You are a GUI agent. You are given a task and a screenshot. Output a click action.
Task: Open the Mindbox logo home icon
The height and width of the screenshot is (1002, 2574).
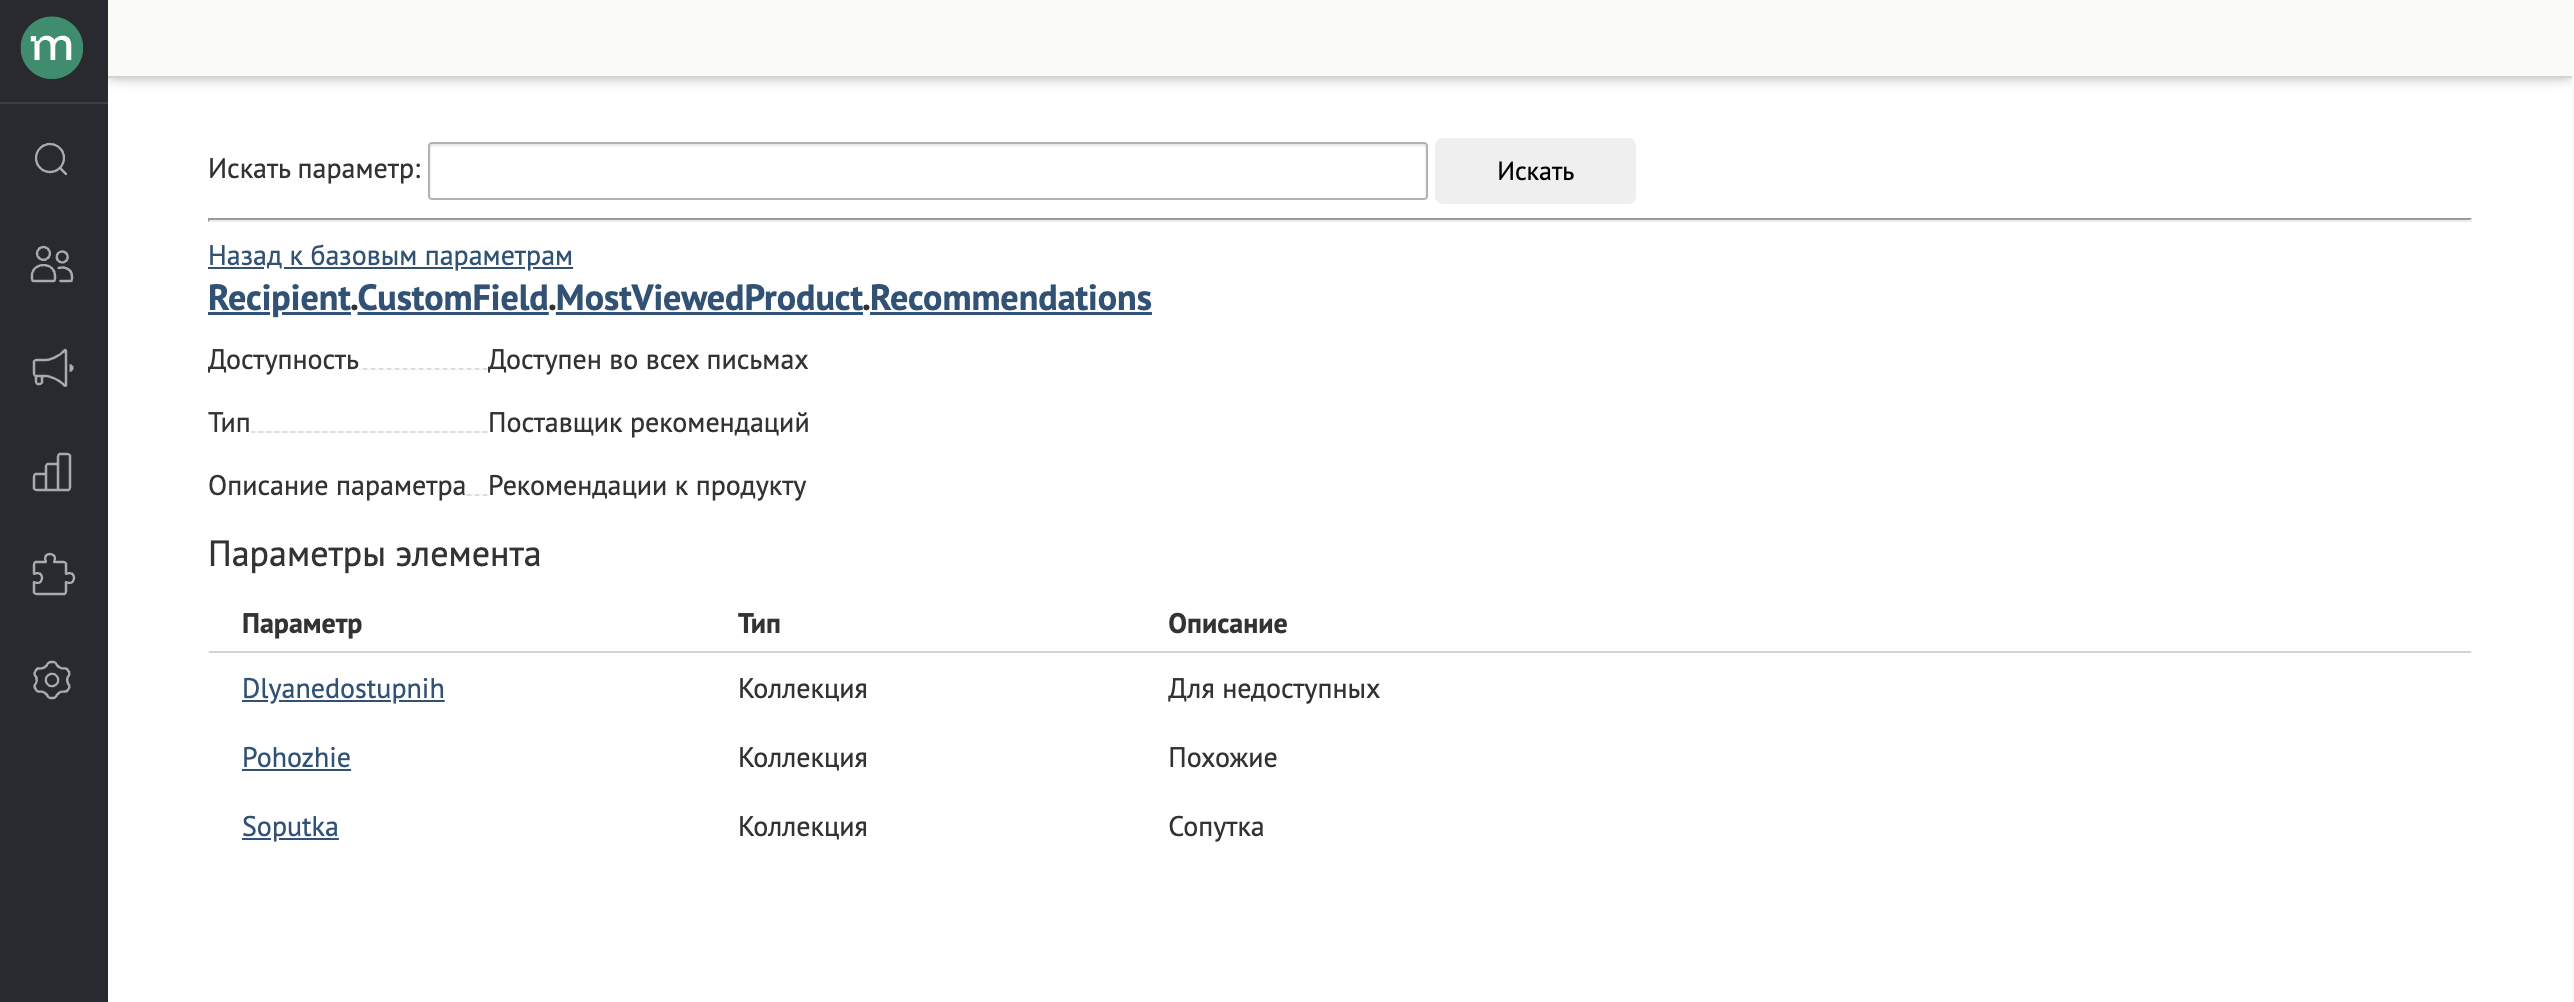click(52, 47)
